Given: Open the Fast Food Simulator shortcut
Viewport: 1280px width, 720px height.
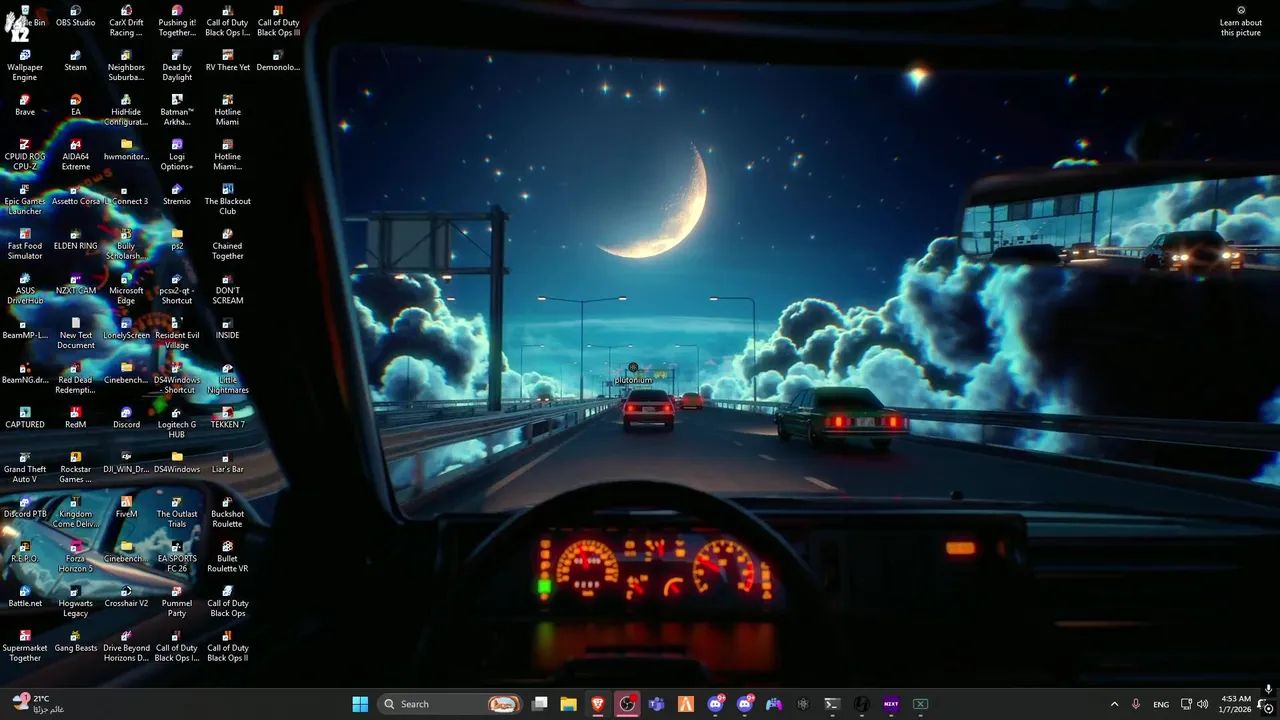Looking at the screenshot, I should coord(25,245).
